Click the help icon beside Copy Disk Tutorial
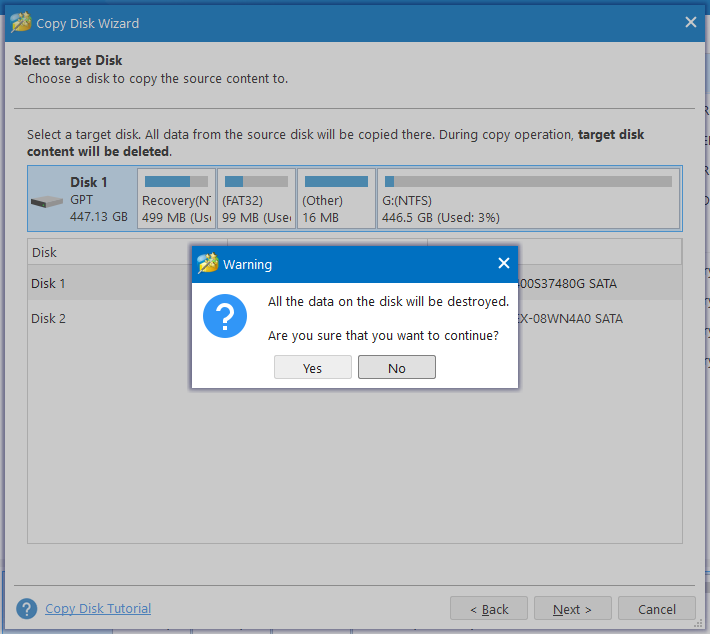Viewport: 710px width, 634px height. tap(27, 609)
